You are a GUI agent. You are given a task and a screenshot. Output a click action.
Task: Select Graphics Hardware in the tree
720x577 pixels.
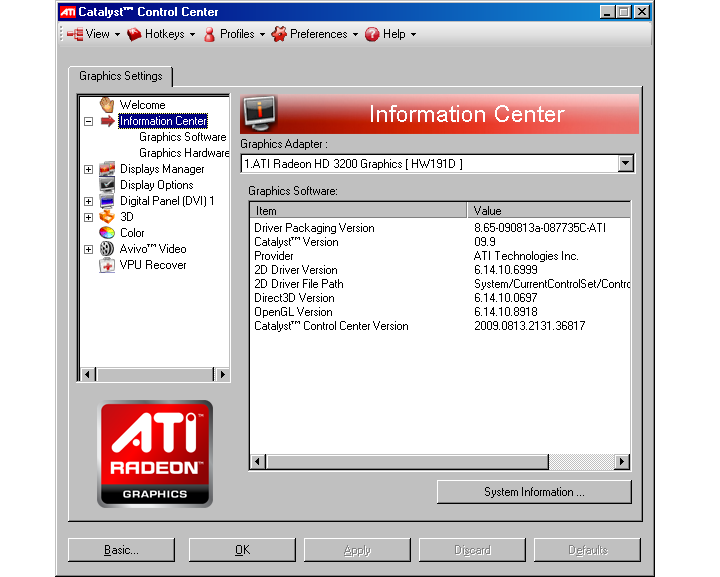pos(184,153)
